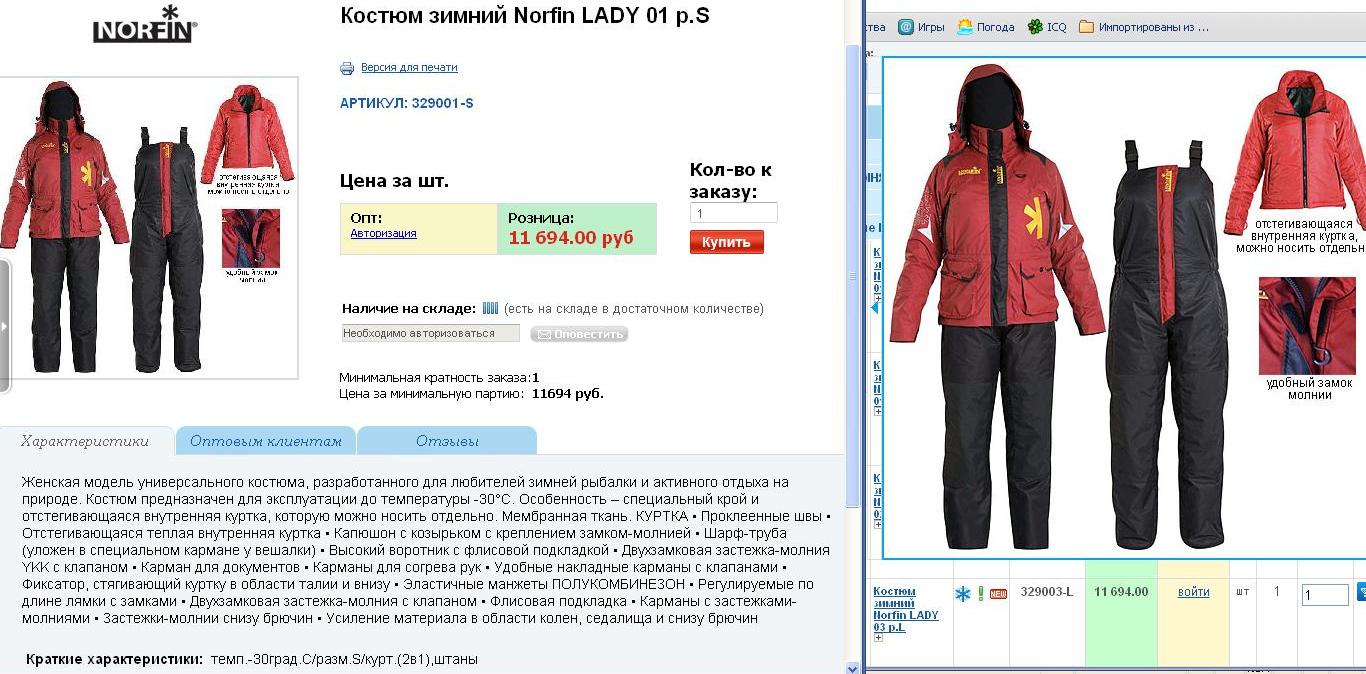Follow the Авторизация link under Опт

click(383, 233)
